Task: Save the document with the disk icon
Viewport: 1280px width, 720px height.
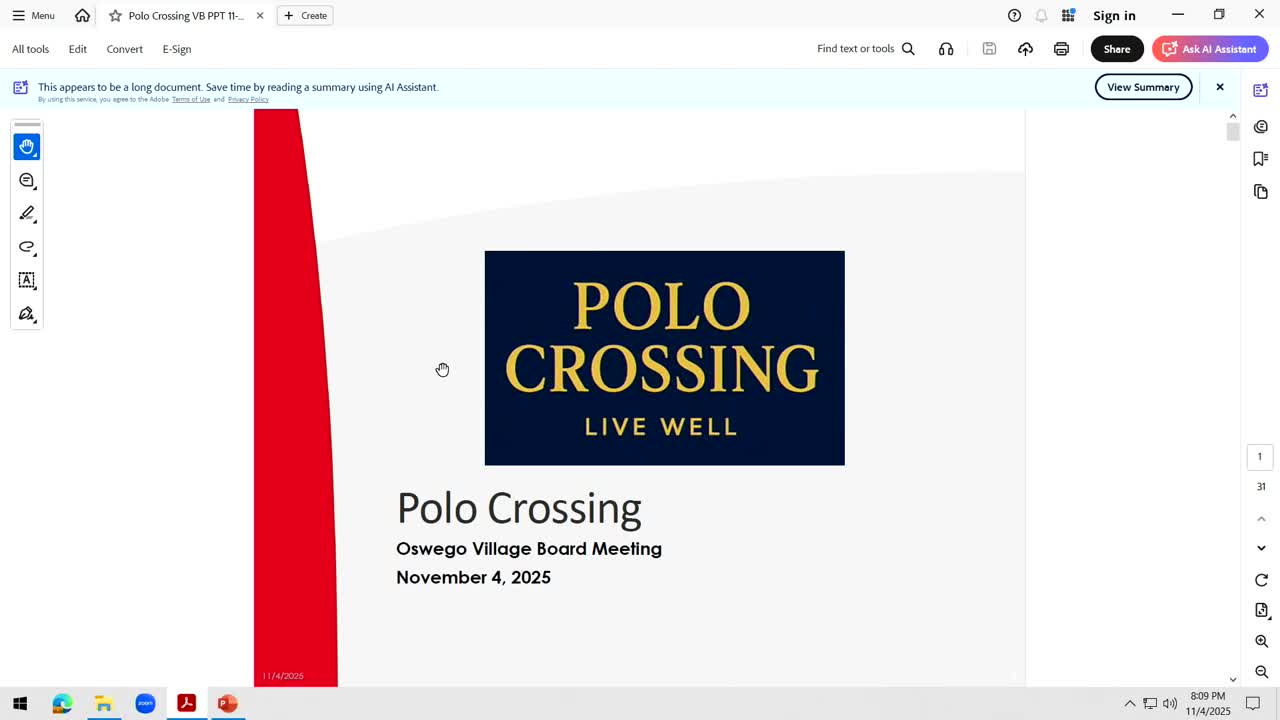Action: [x=989, y=49]
